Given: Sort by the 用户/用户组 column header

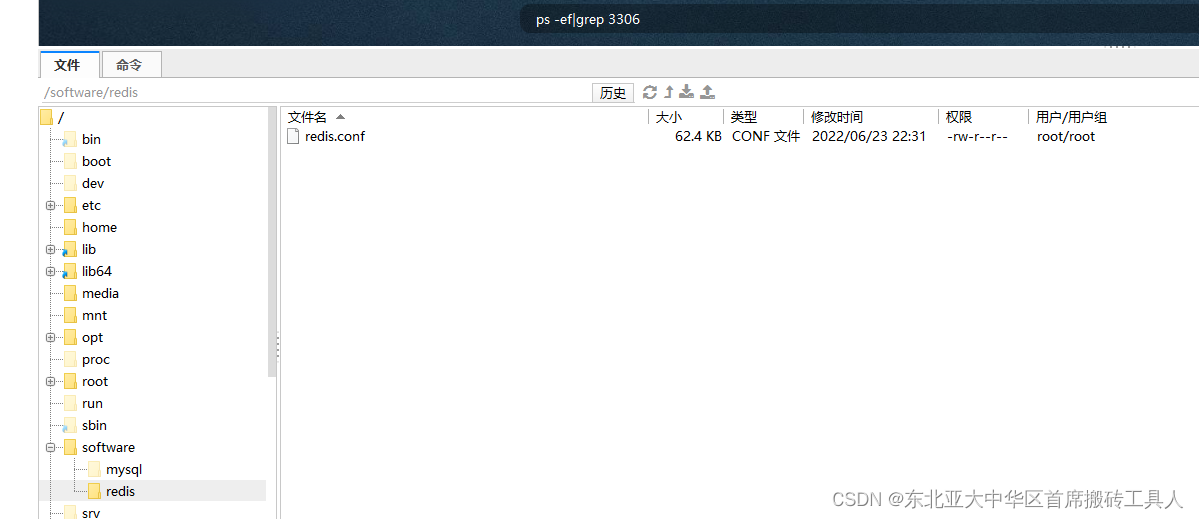Looking at the screenshot, I should pyautogui.click(x=1071, y=117).
